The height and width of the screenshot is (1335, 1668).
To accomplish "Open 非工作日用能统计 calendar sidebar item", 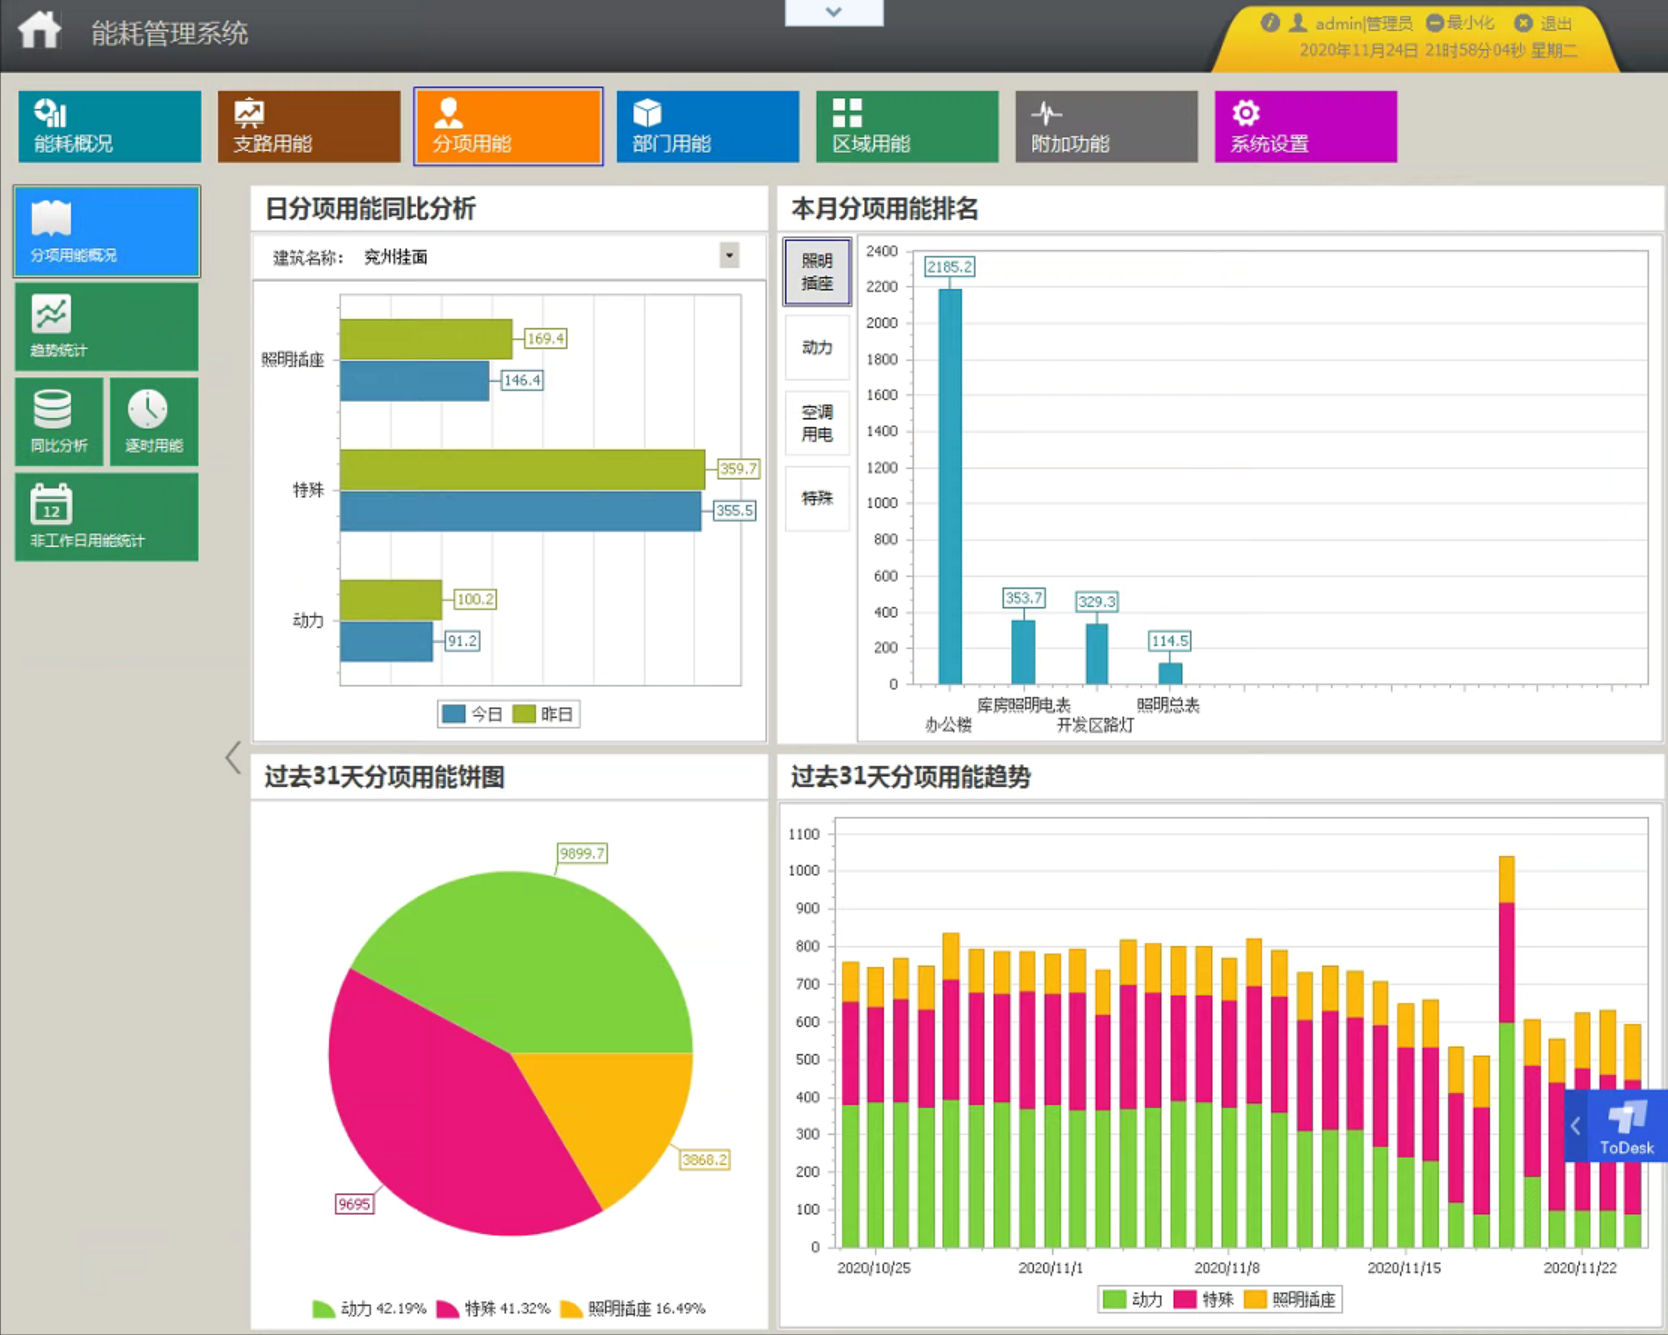I will [x=106, y=517].
